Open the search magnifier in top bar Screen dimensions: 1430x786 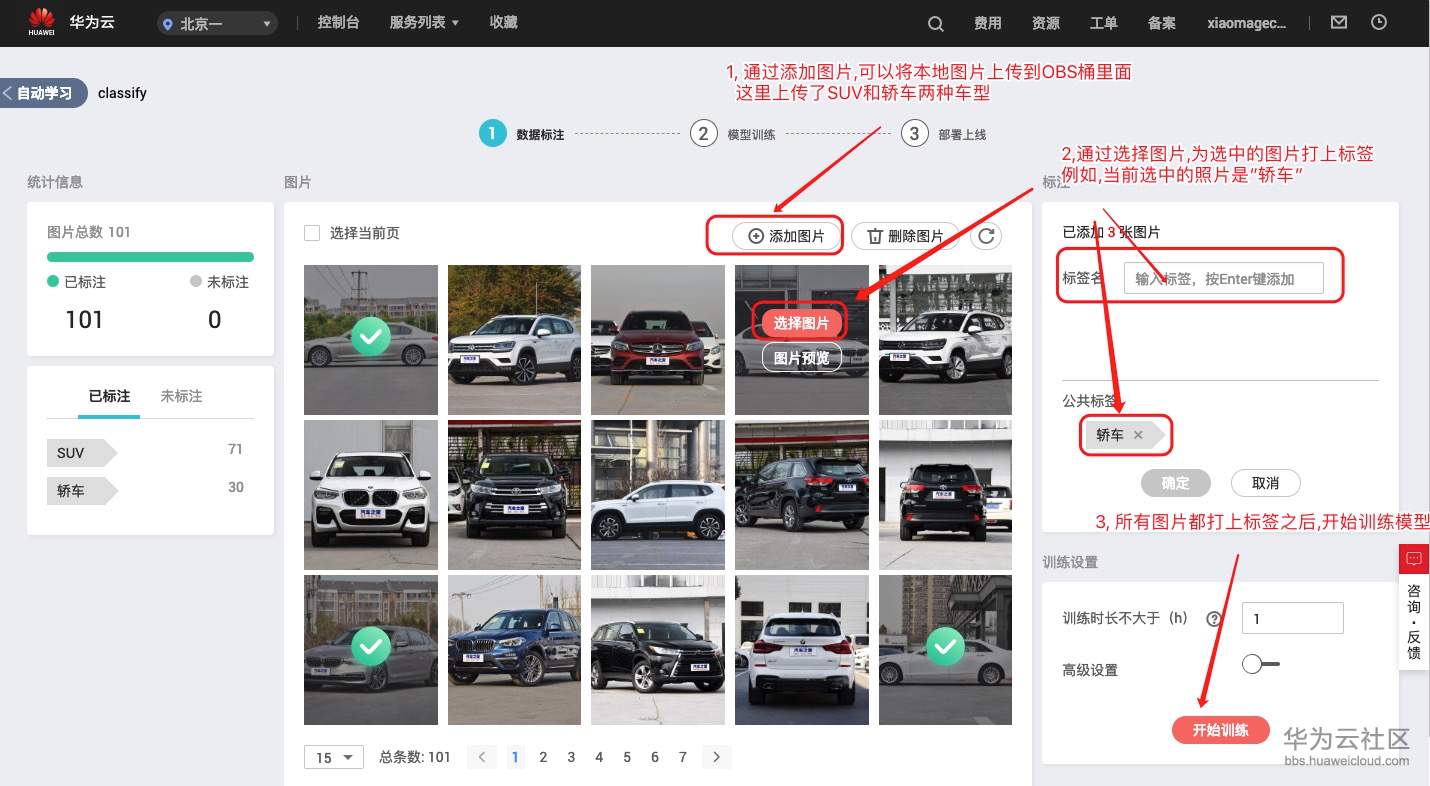(x=935, y=23)
